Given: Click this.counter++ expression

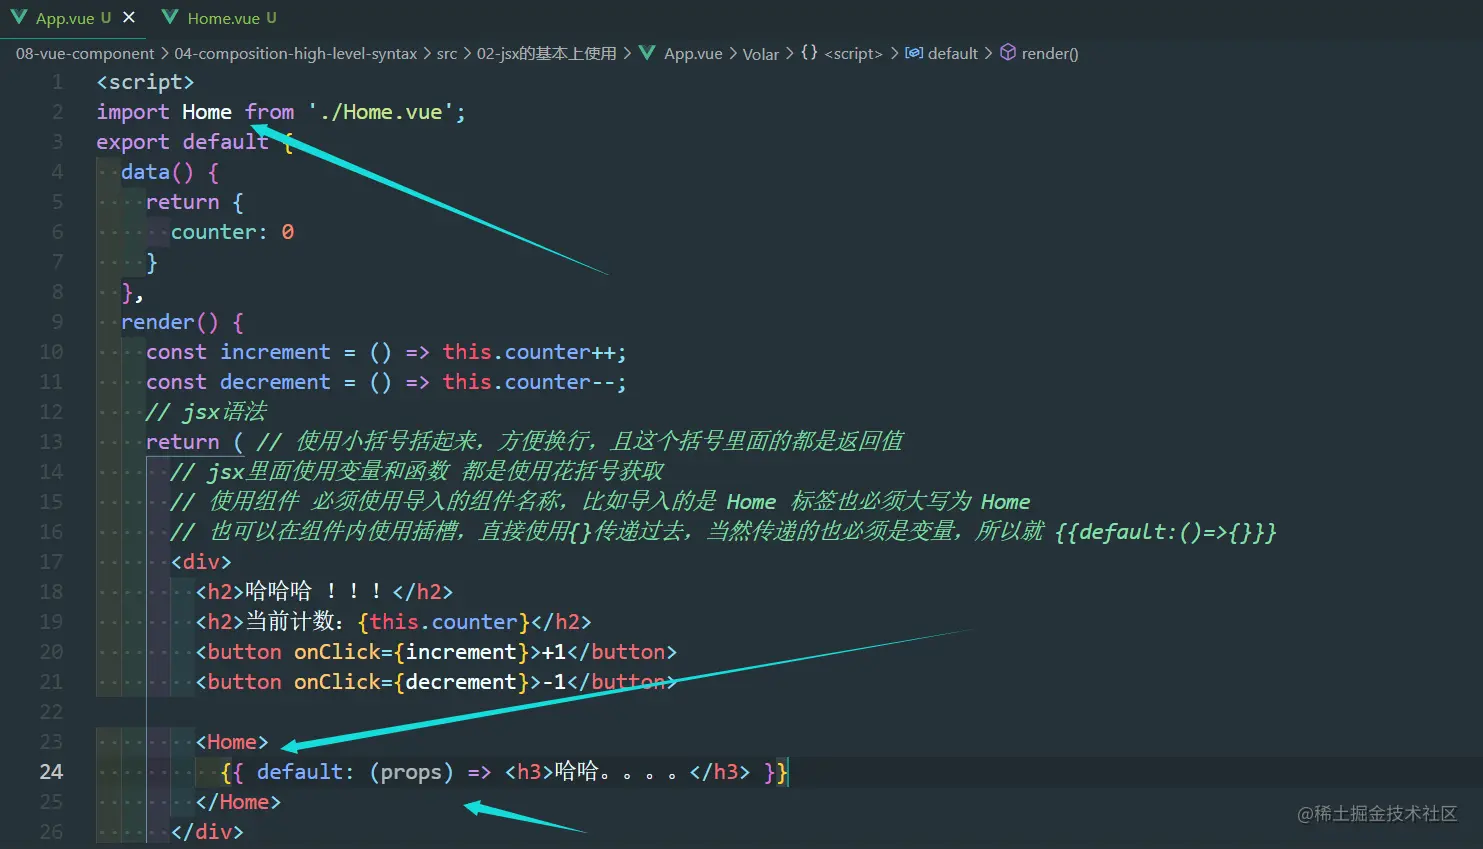Looking at the screenshot, I should pyautogui.click(x=531, y=352).
